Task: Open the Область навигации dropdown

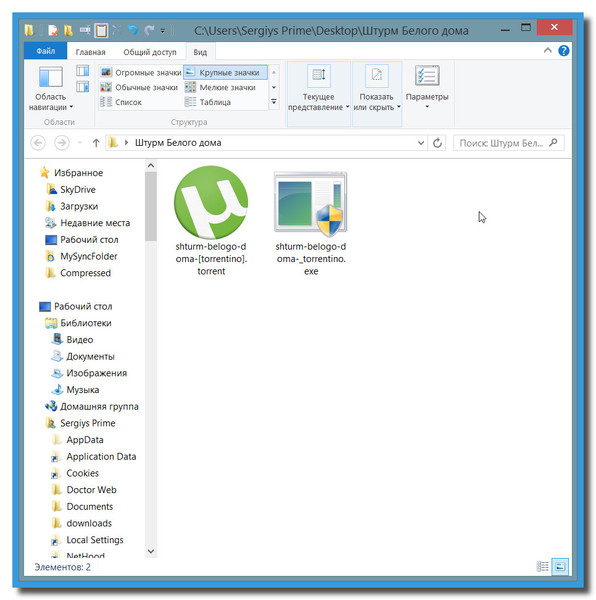Action: (50, 89)
